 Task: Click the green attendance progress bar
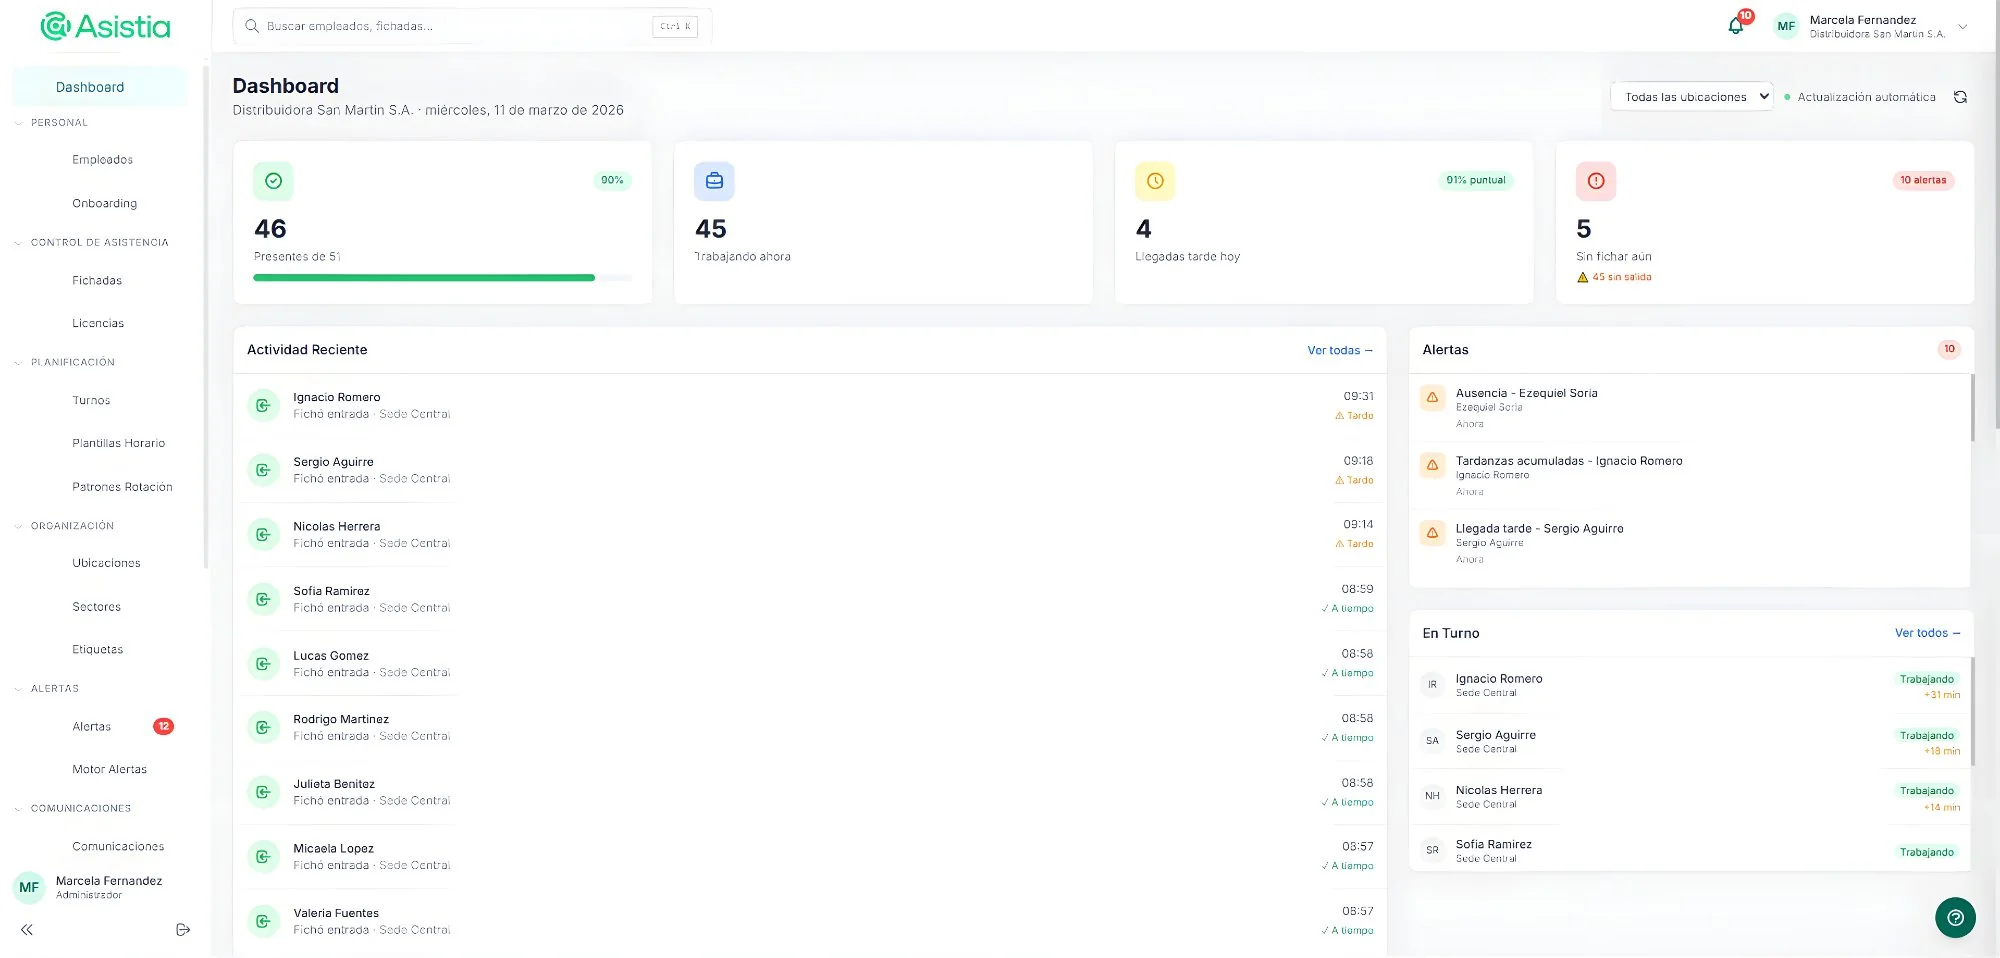pos(422,277)
